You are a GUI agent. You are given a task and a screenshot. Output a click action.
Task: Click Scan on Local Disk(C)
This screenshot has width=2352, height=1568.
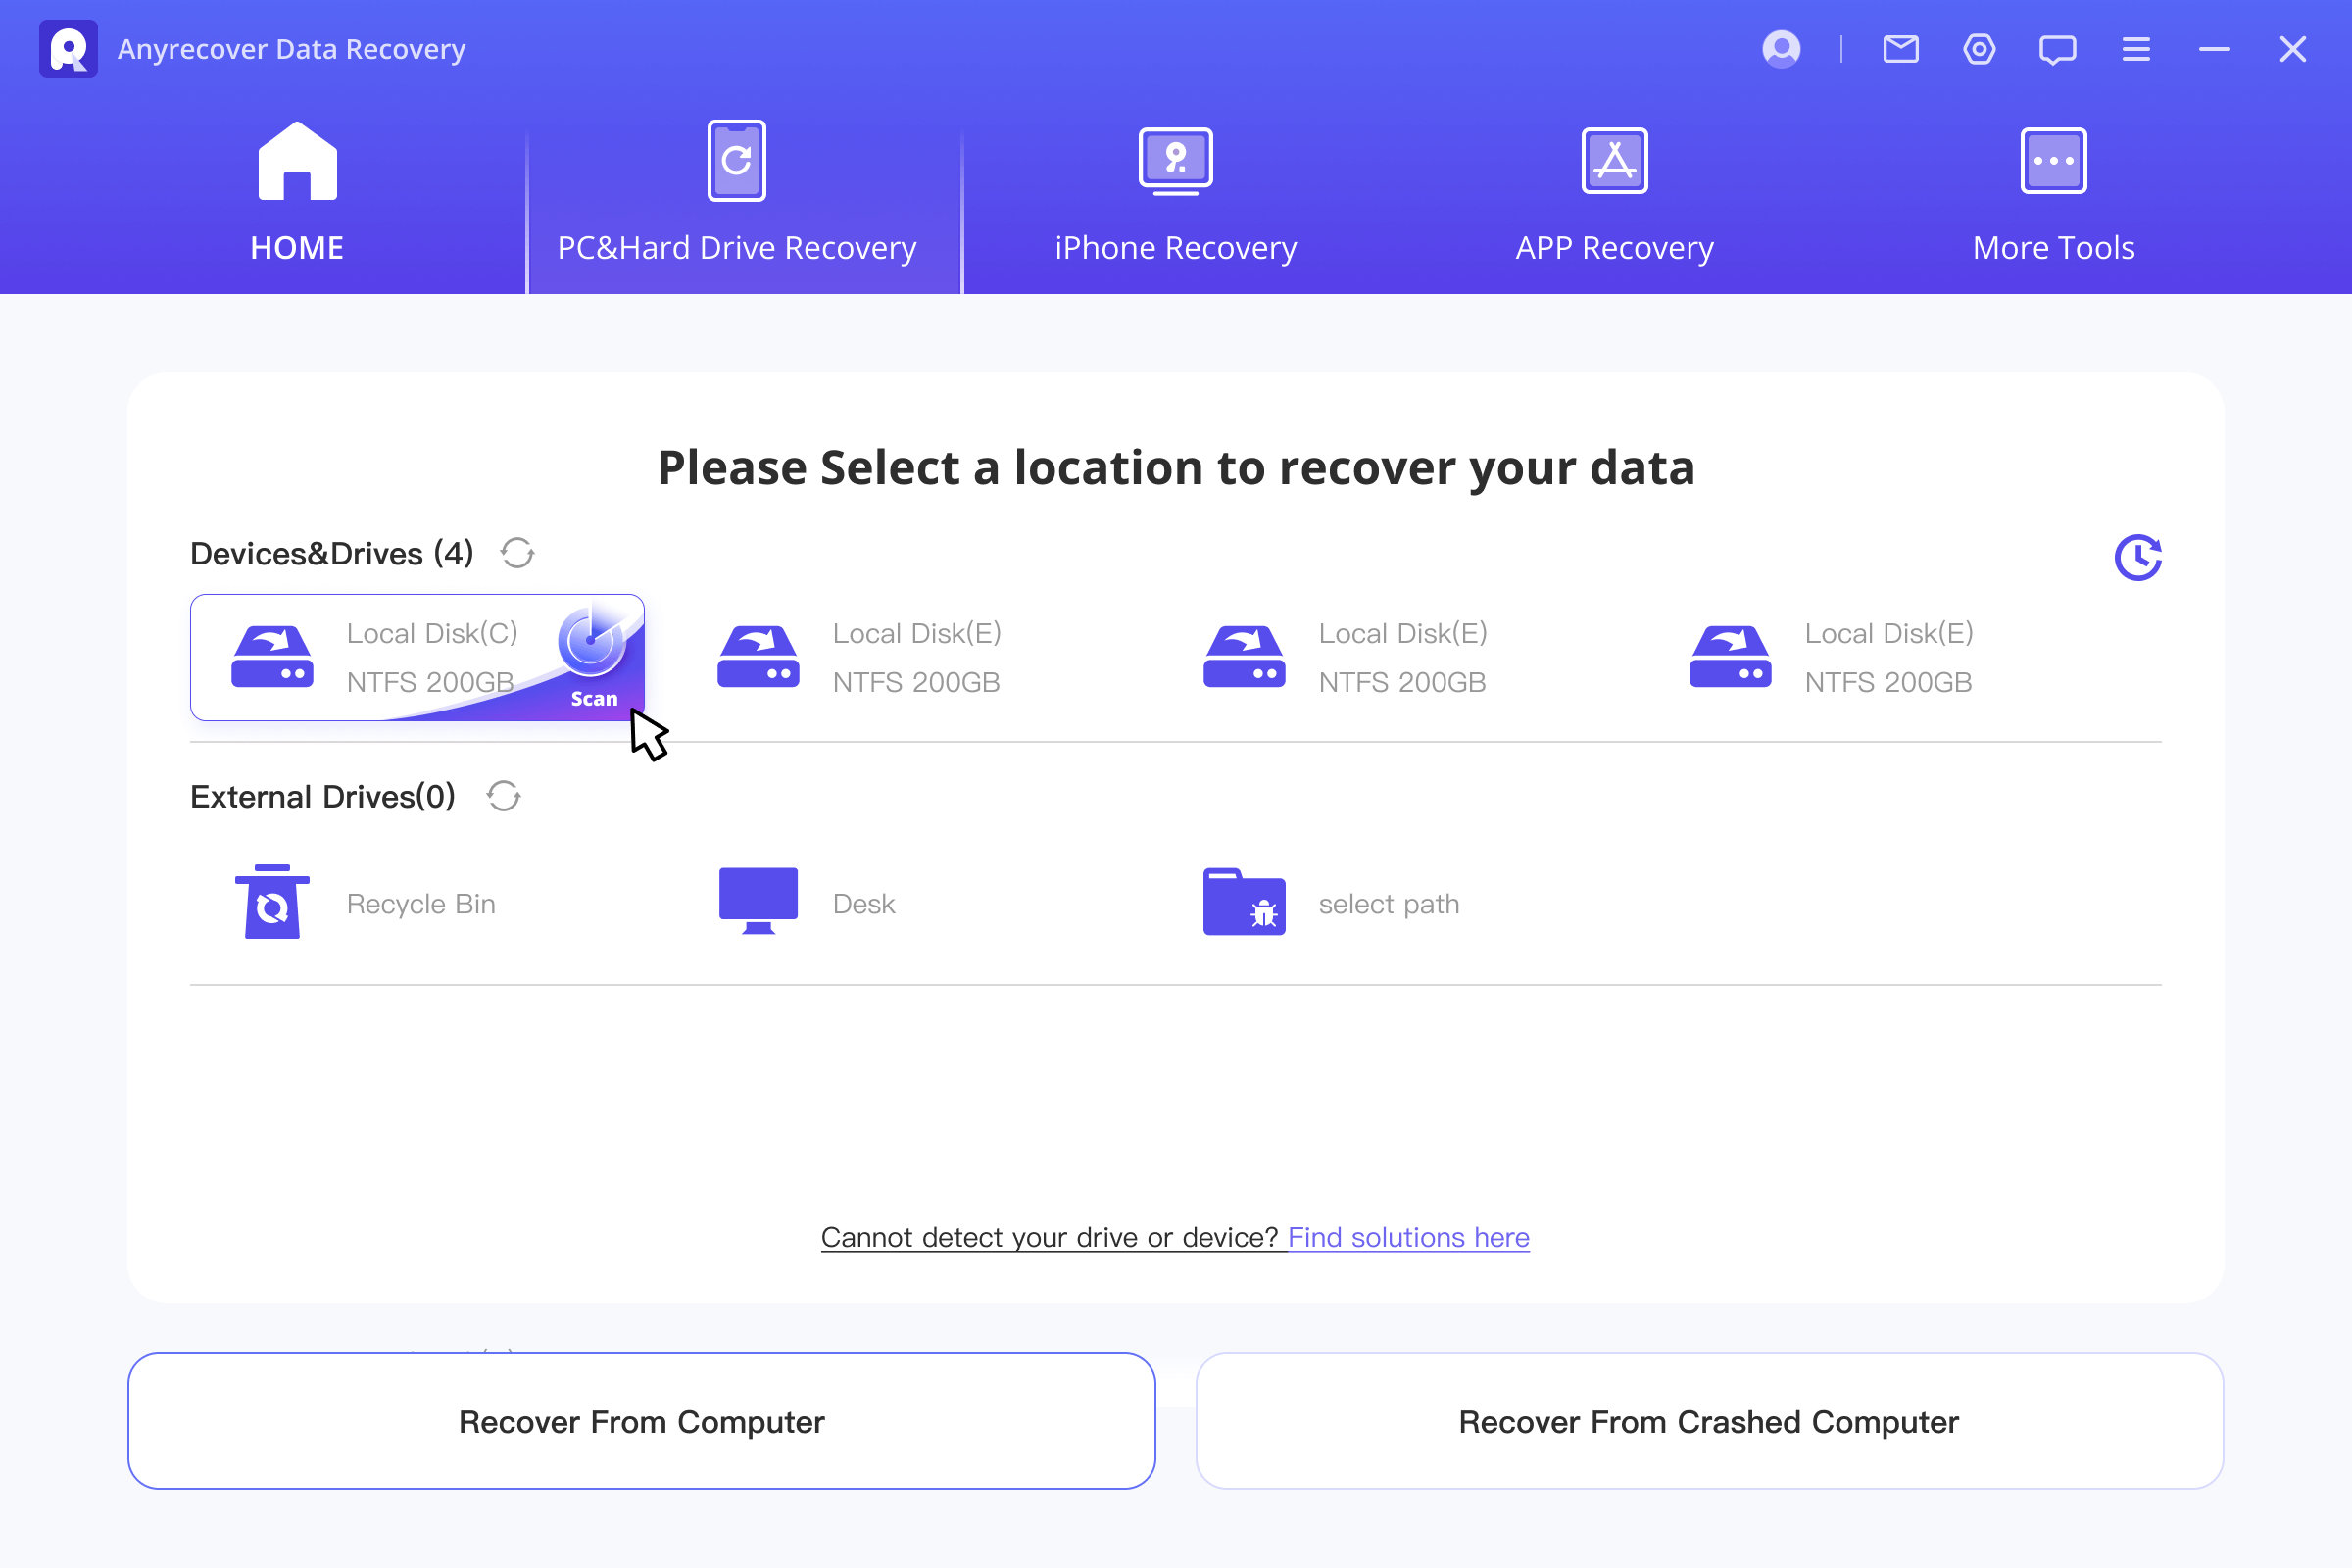(x=594, y=698)
